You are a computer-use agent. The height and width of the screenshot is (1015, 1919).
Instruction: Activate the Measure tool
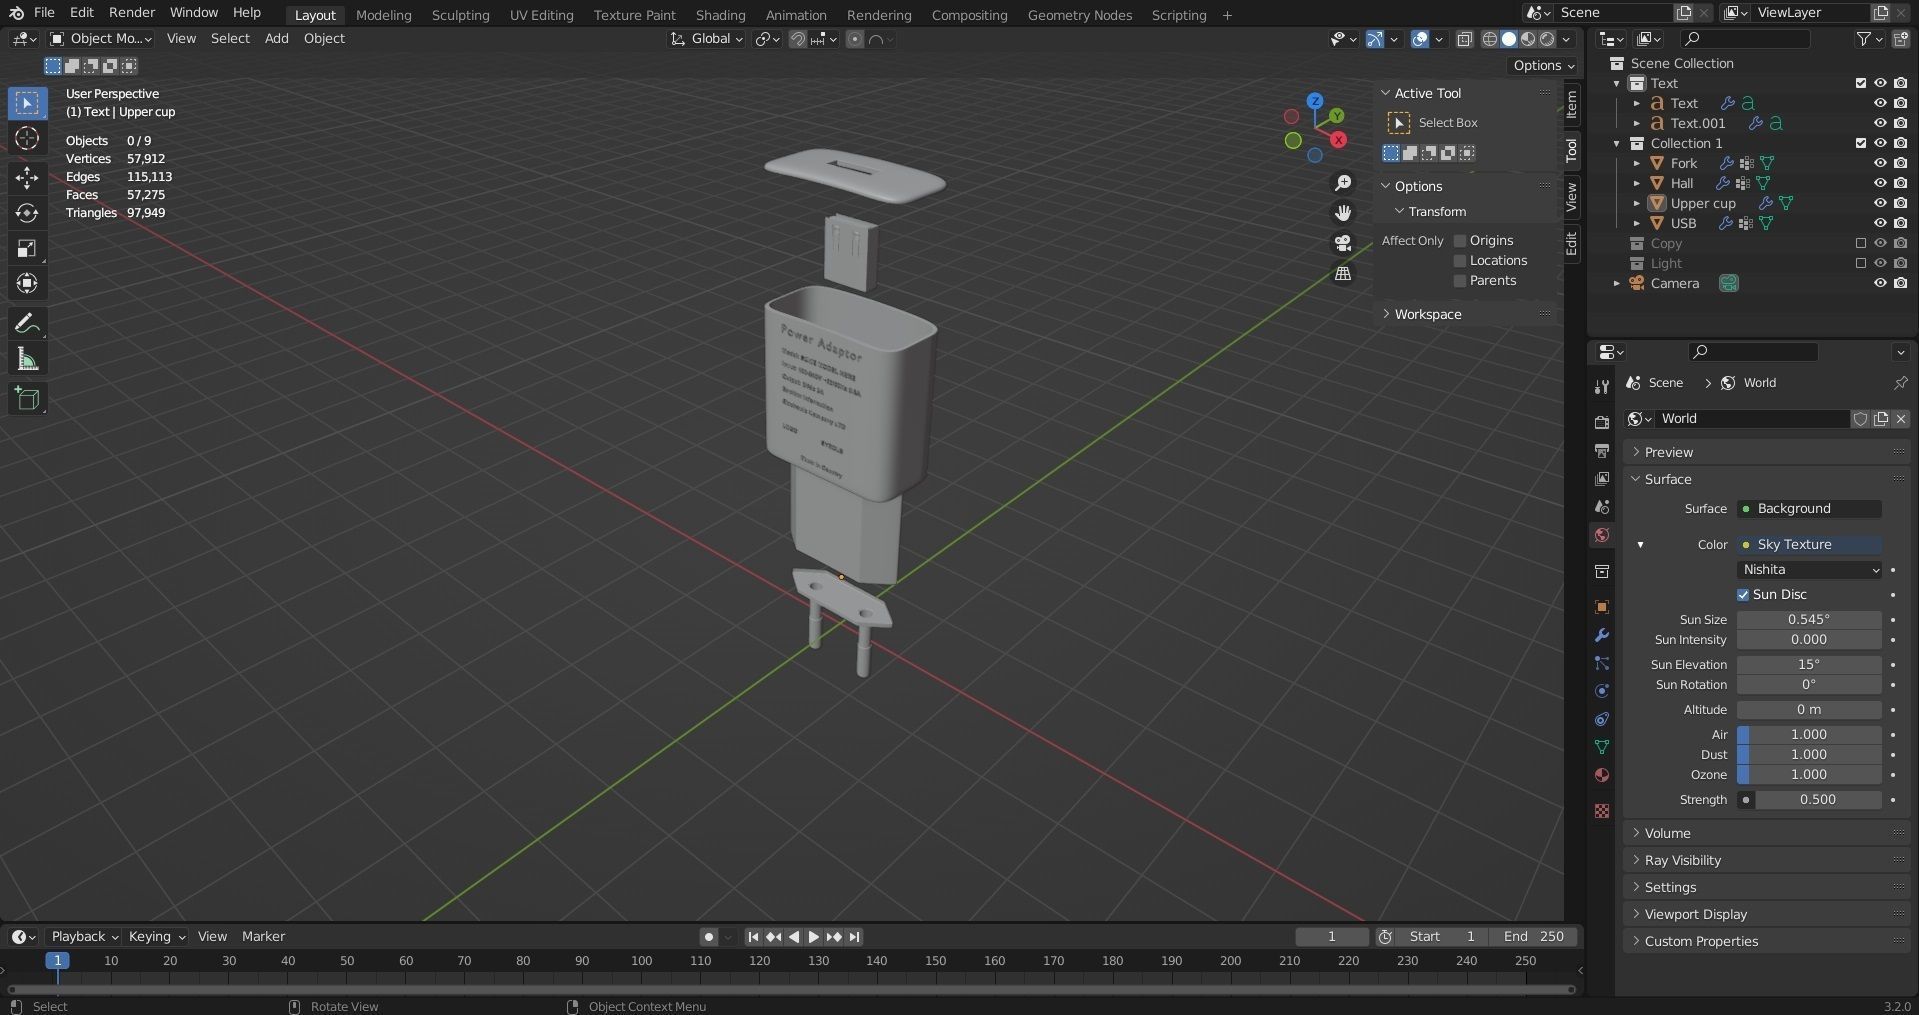[x=27, y=360]
